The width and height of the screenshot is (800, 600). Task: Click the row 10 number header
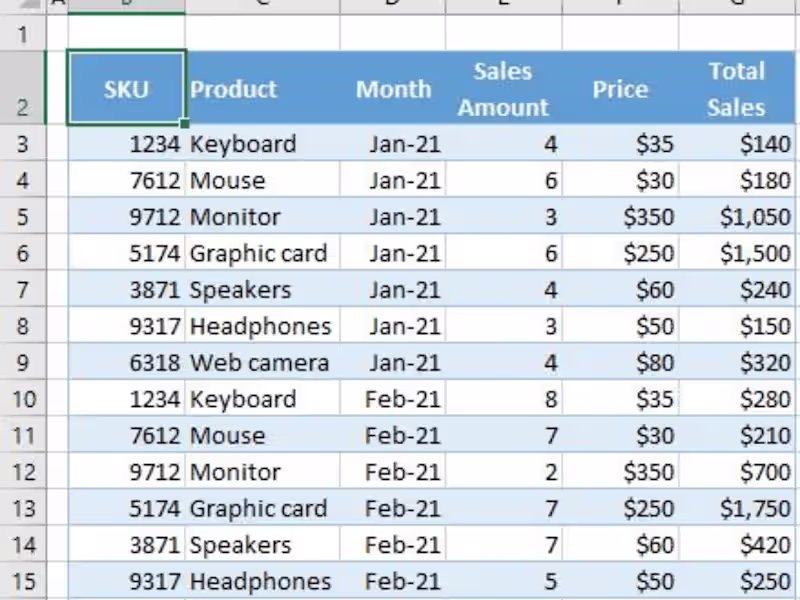23,399
